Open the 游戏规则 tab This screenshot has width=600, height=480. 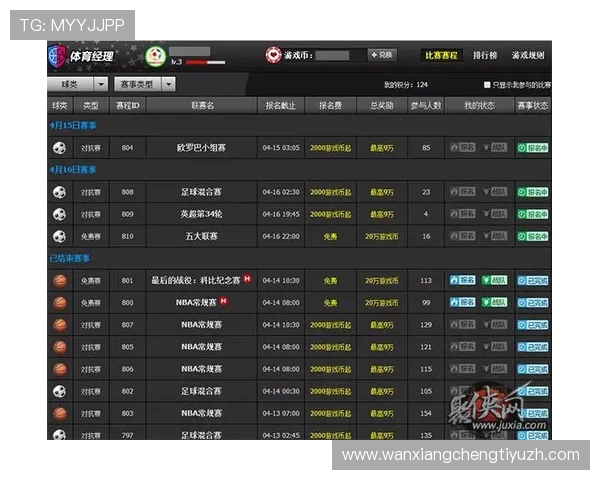point(528,56)
